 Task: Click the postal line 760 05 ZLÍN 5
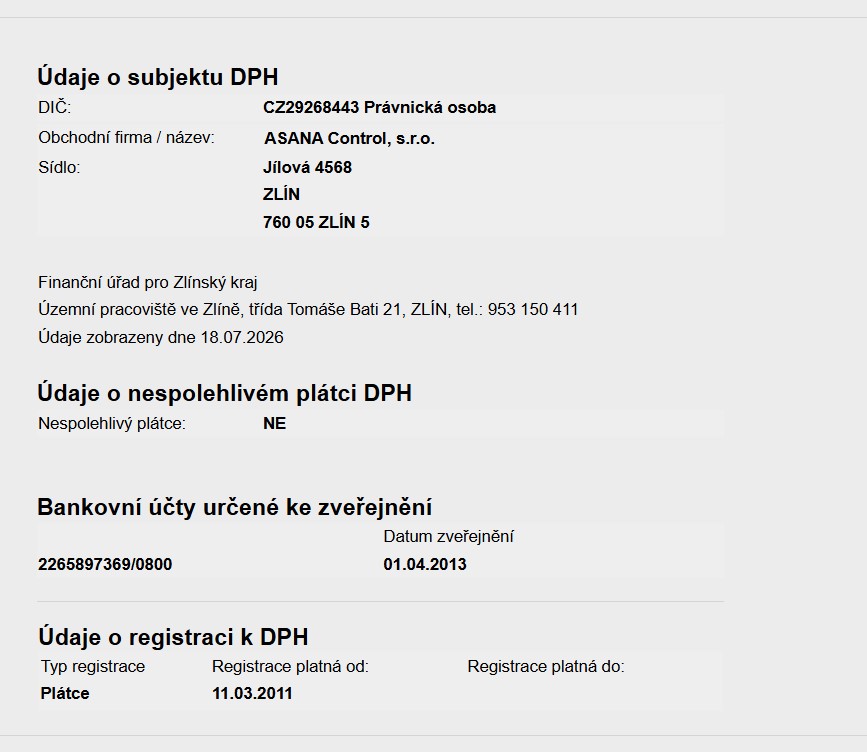(316, 222)
